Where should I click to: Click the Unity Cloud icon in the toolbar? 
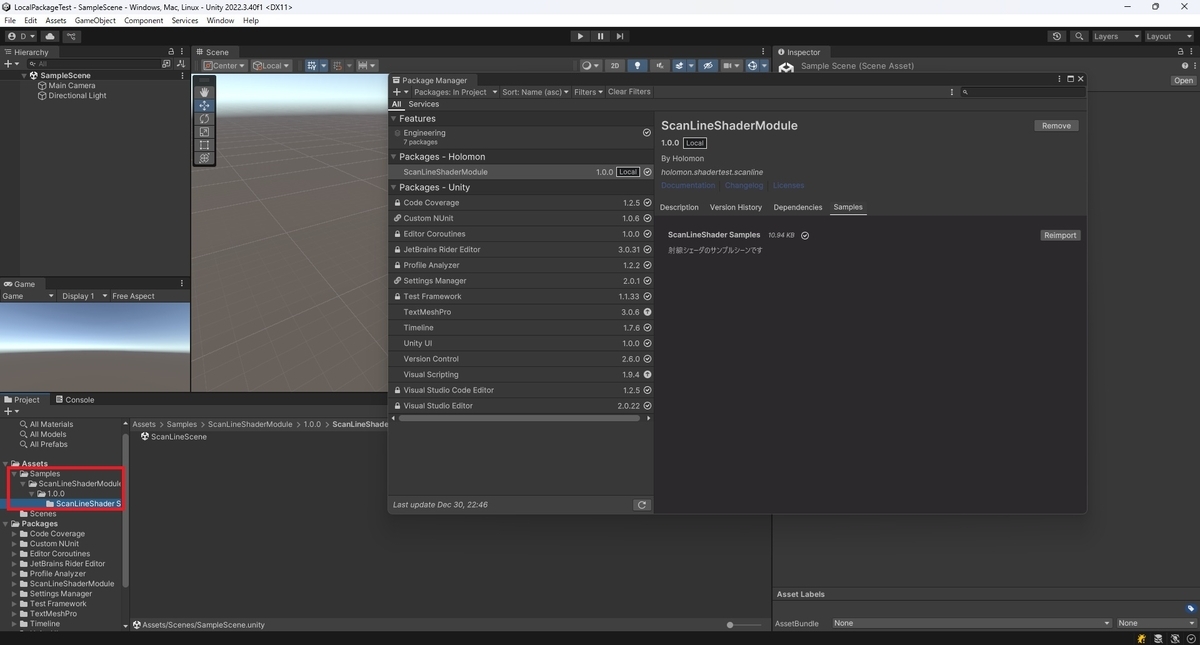click(x=50, y=36)
